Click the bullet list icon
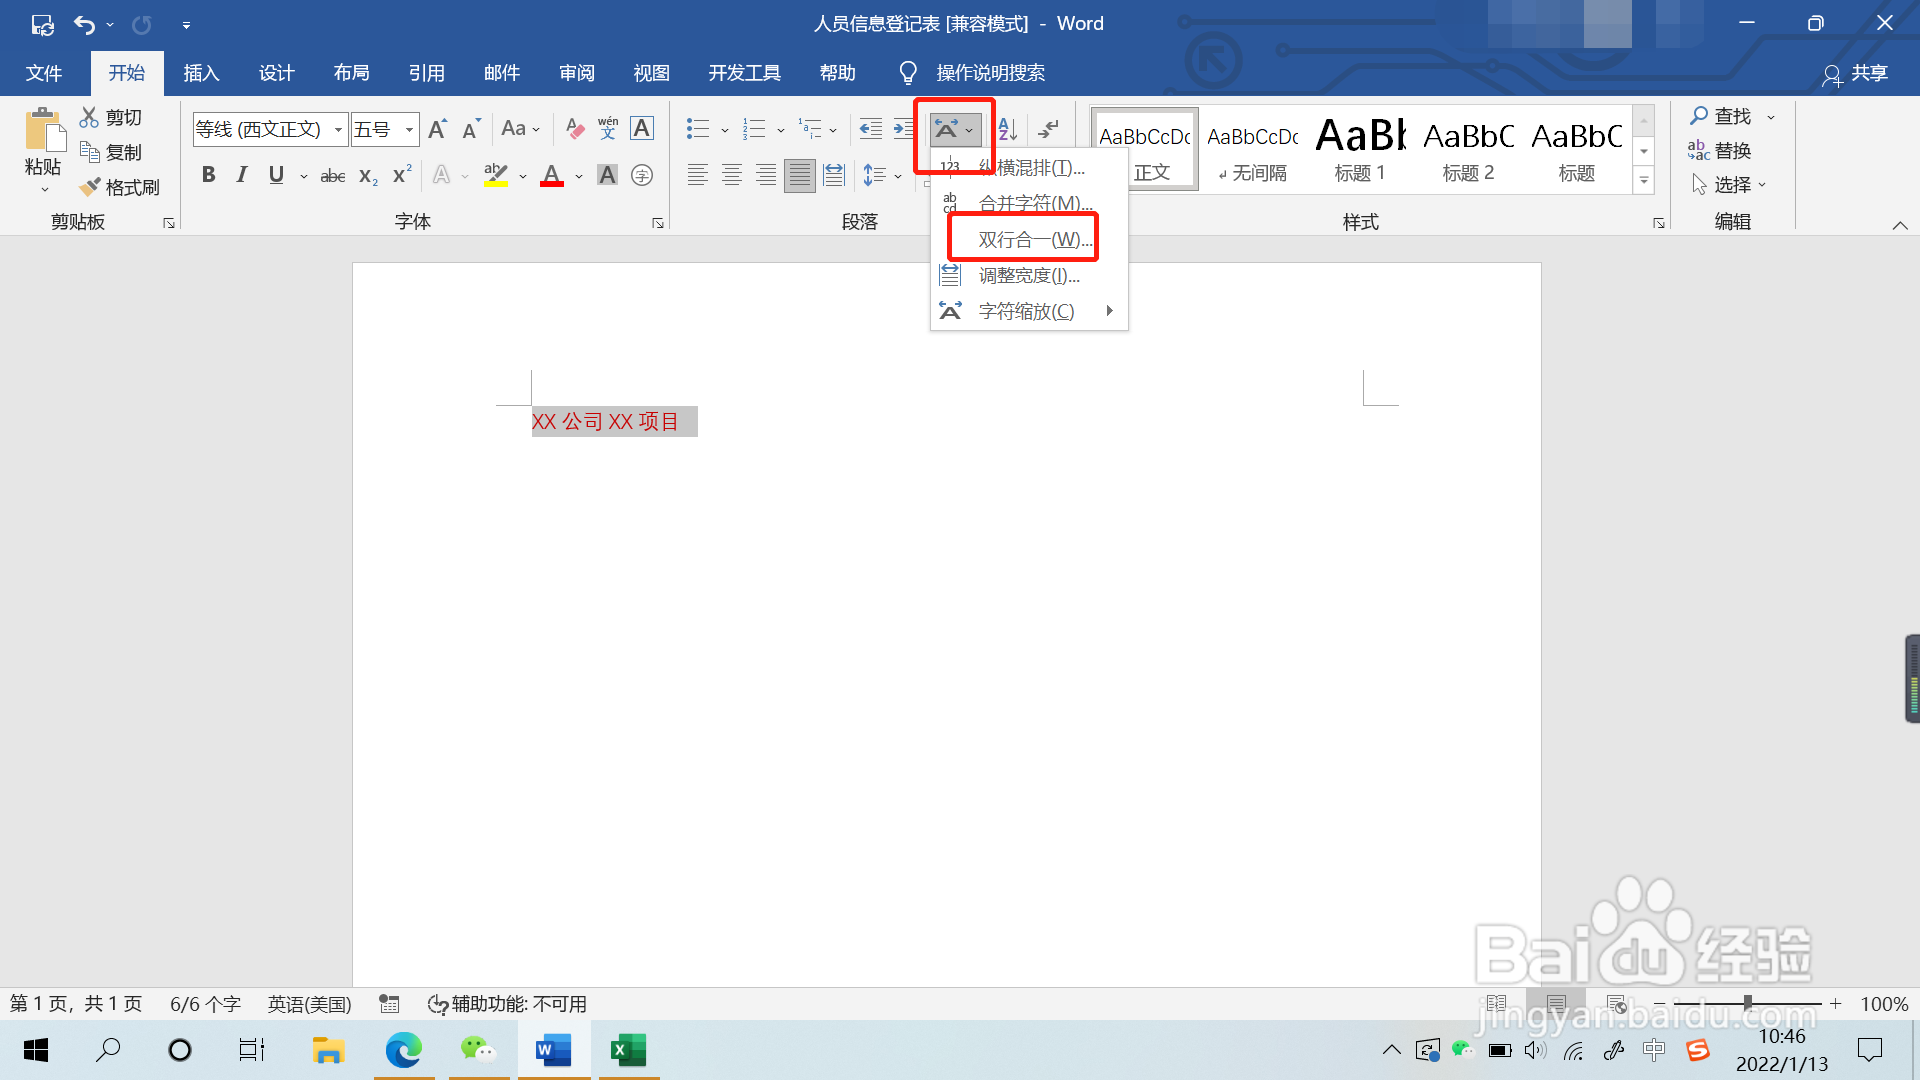Screen dimensions: 1920x1080 pos(697,128)
